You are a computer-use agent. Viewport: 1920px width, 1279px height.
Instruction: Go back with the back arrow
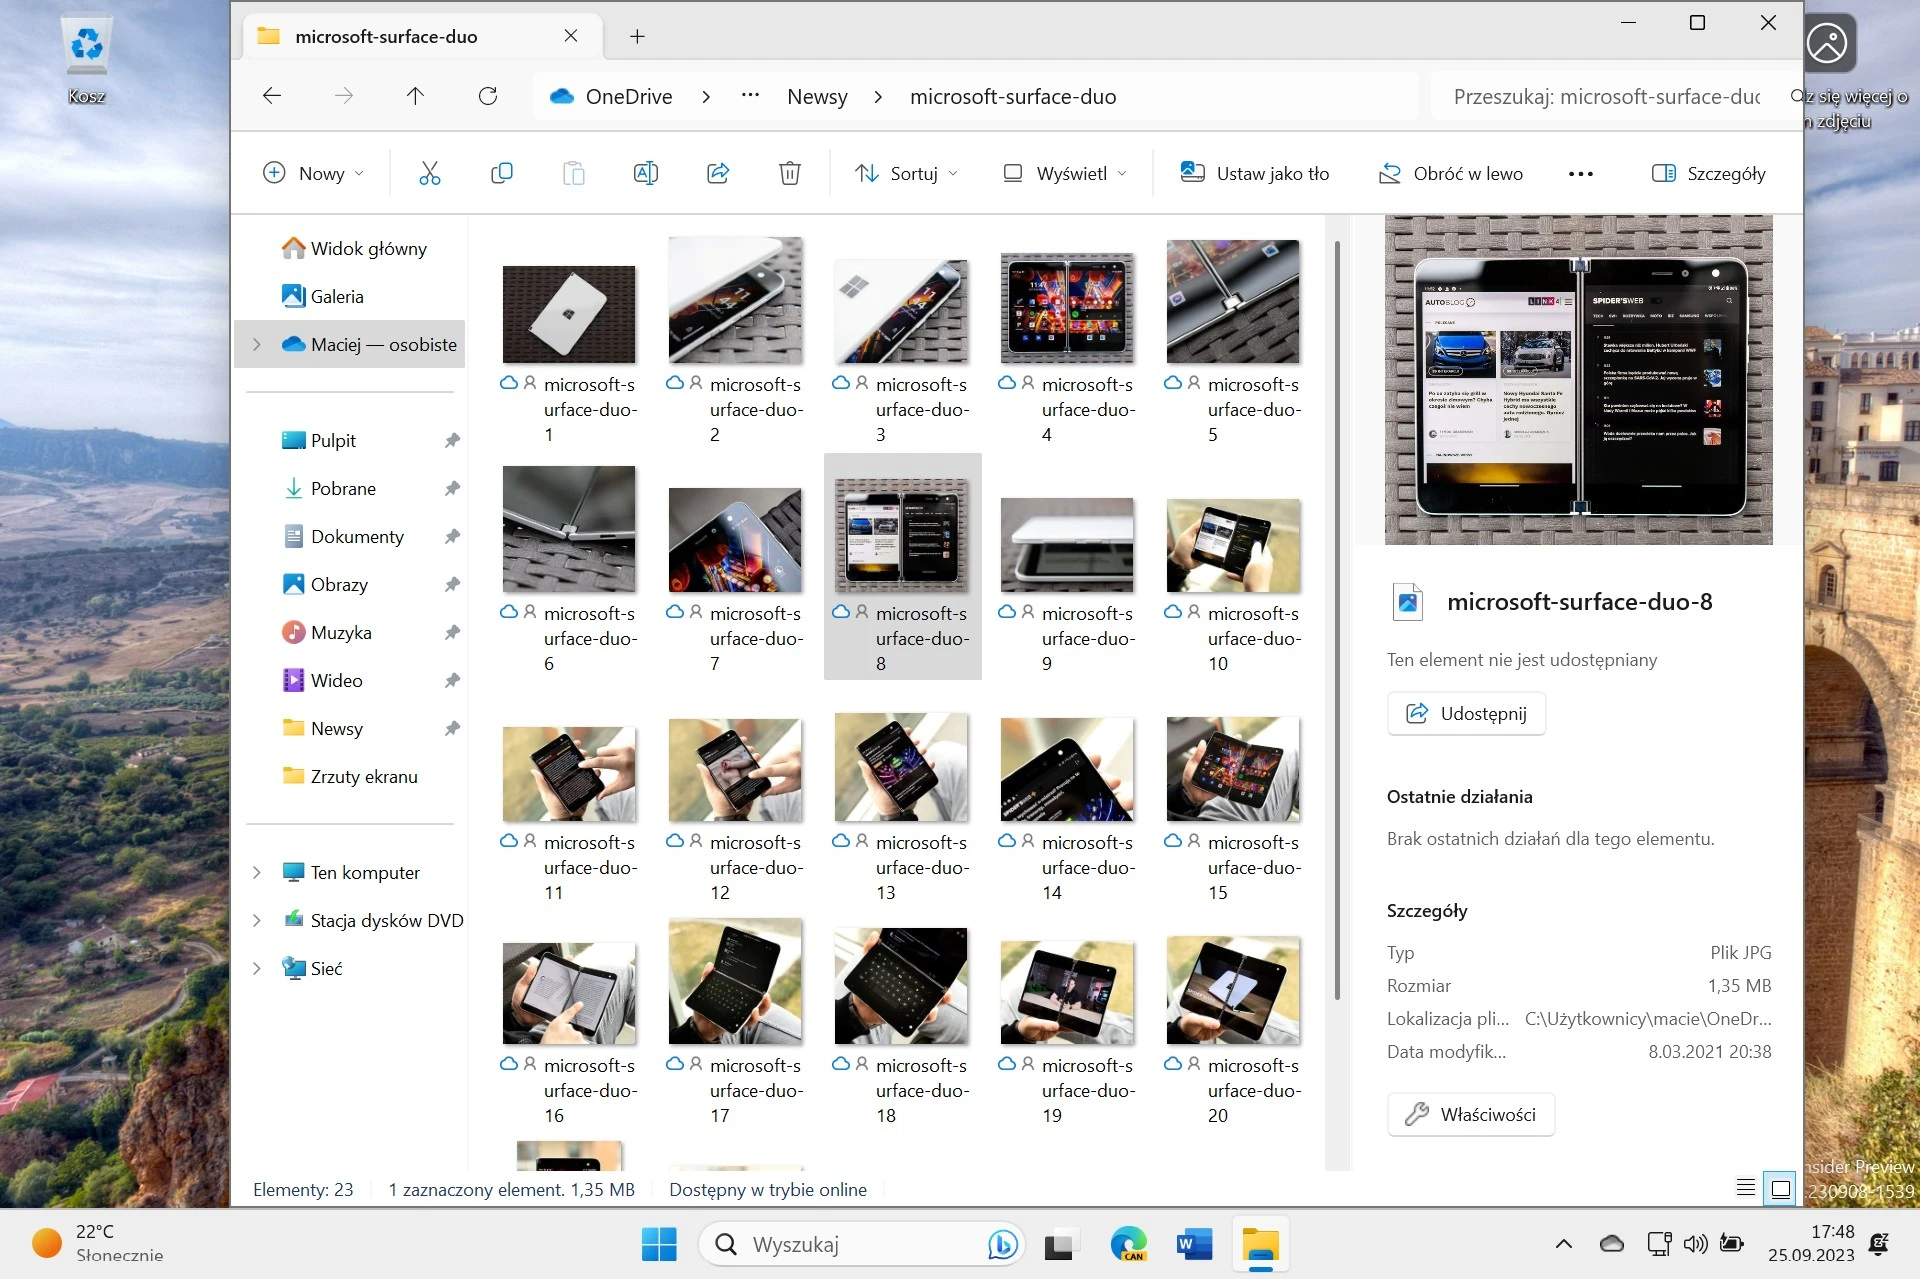pyautogui.click(x=272, y=96)
